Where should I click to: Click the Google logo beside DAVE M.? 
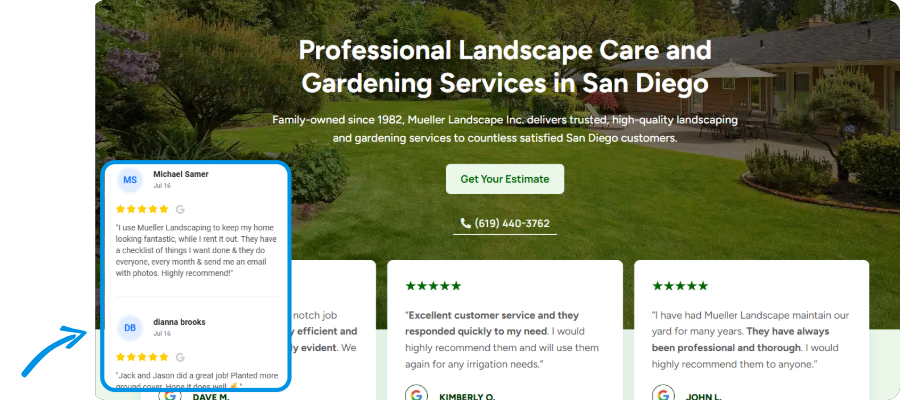tap(169, 394)
